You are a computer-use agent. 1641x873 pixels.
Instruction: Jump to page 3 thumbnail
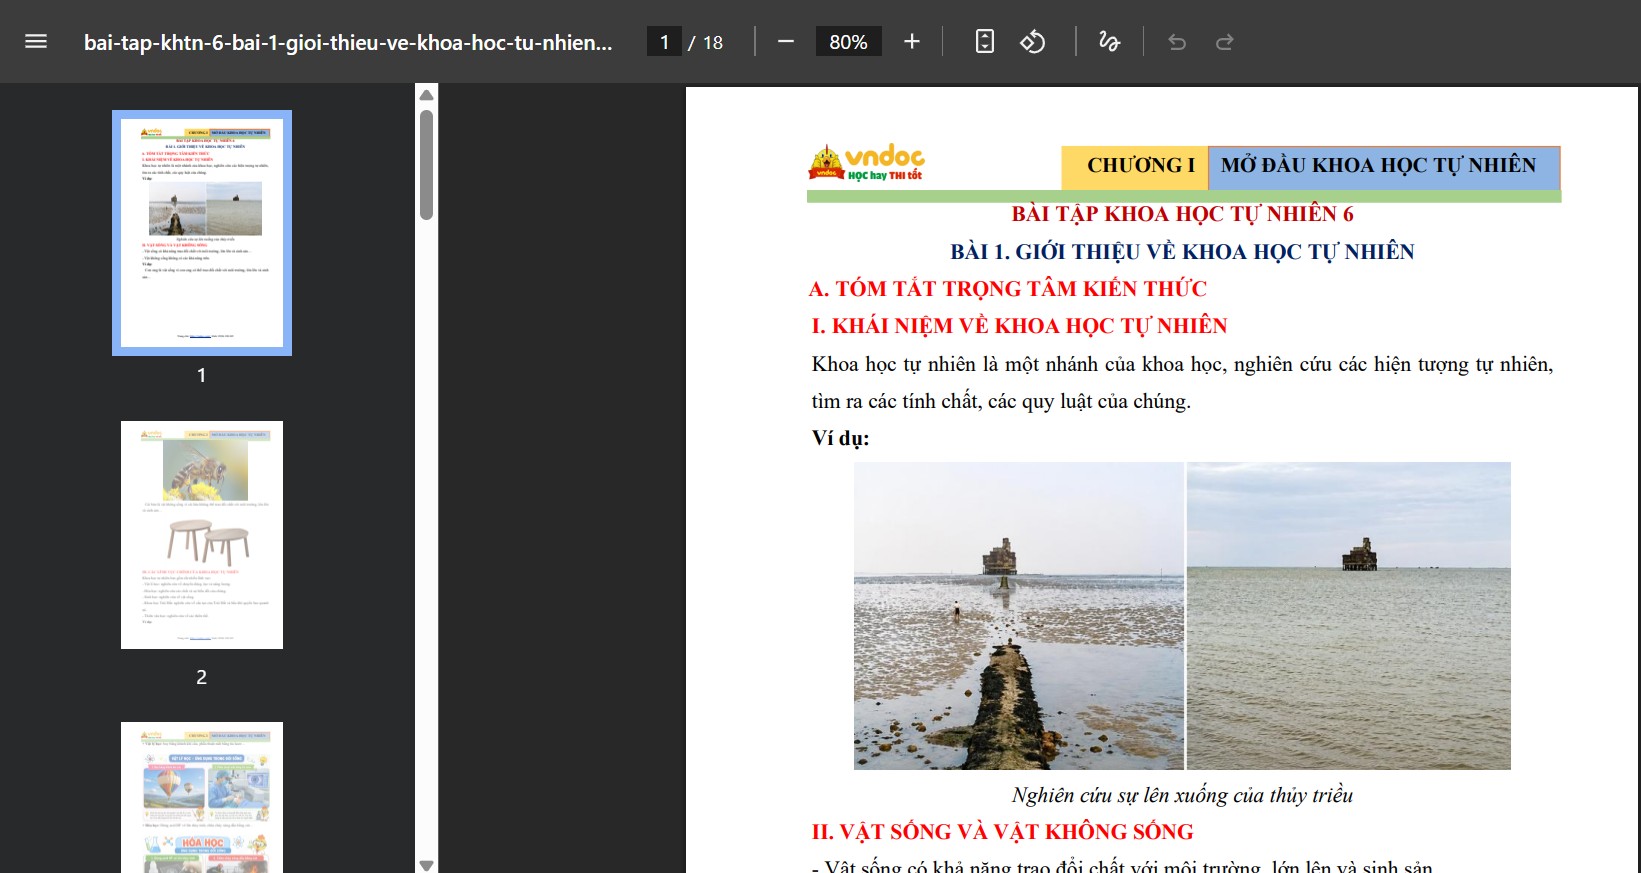click(202, 797)
